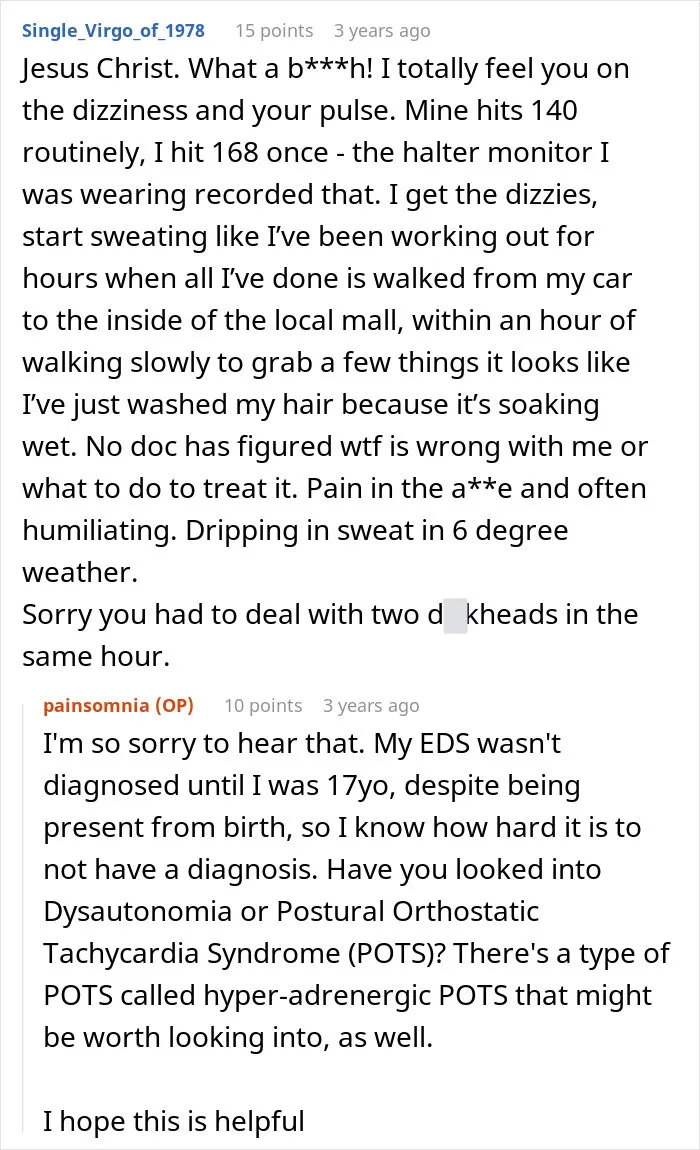
Task: Click first comment's 3 years ago timestamp
Action: pos(382,31)
